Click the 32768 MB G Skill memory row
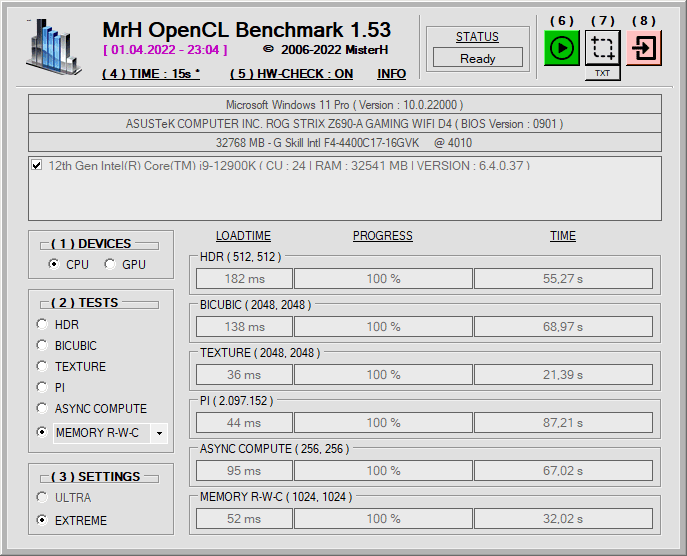 pos(345,143)
